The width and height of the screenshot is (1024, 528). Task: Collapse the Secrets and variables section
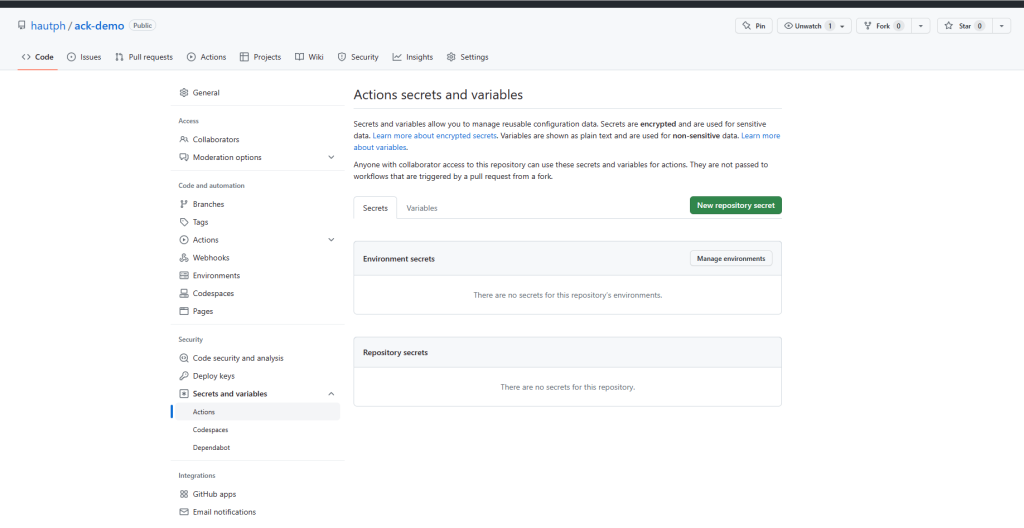(x=331, y=394)
